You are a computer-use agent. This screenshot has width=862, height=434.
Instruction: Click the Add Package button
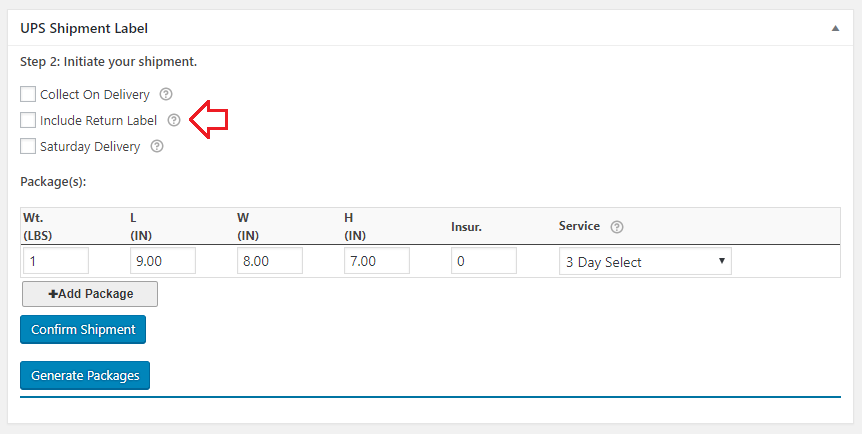[x=90, y=294]
